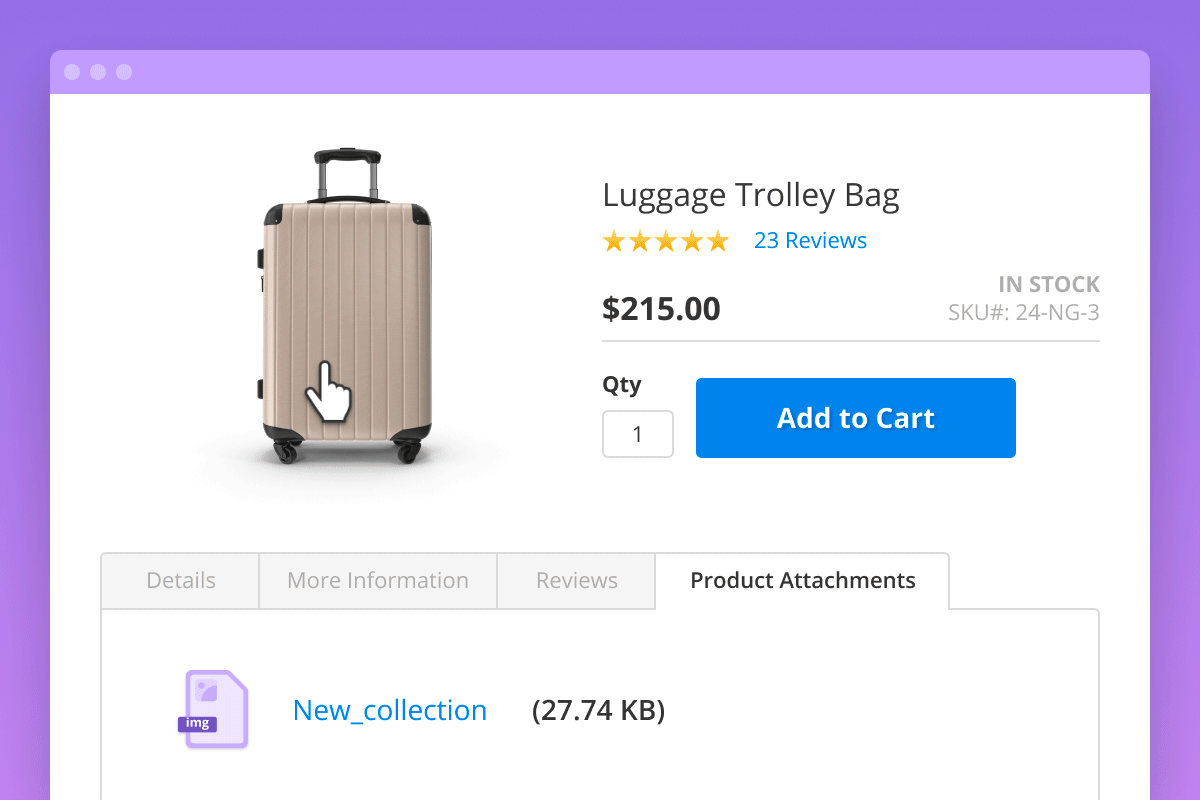
Task: Click the first rating star
Action: pos(614,240)
